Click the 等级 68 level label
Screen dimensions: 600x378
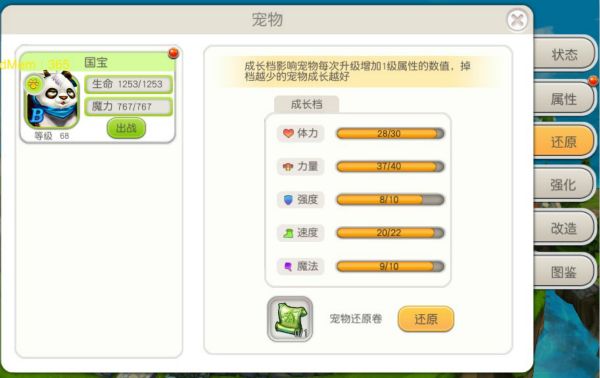click(x=52, y=136)
